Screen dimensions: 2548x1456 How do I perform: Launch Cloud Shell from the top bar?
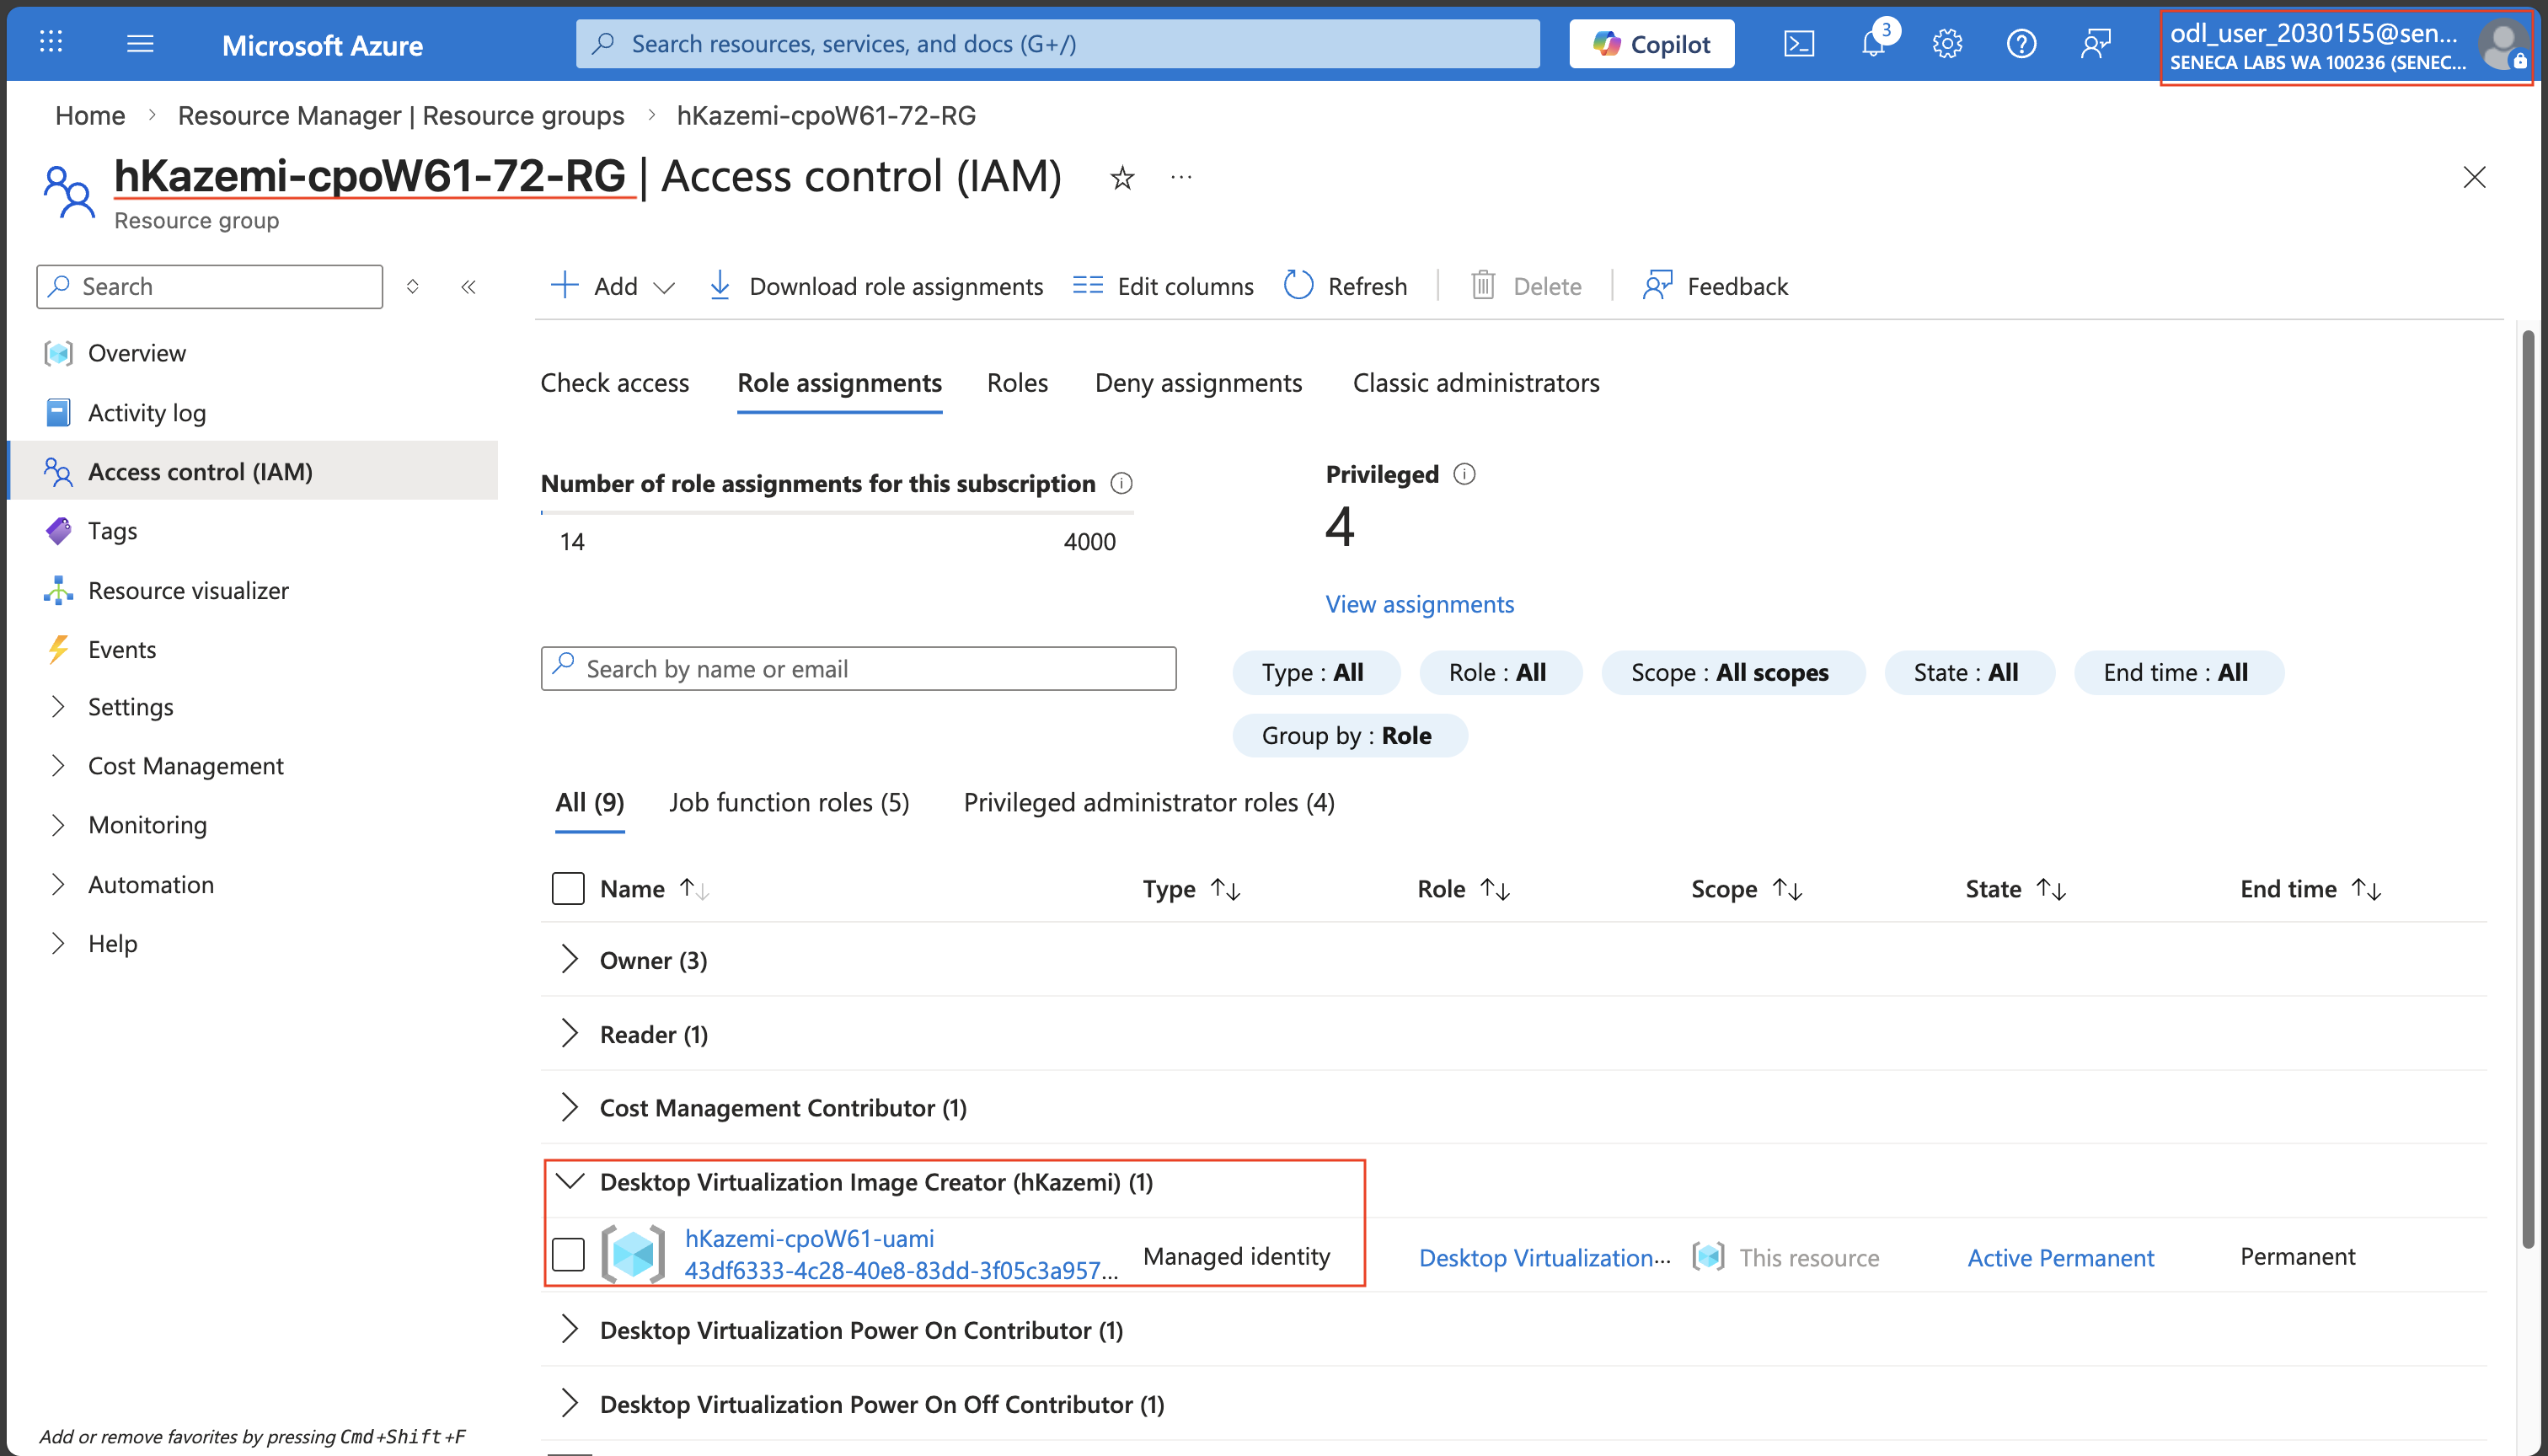click(x=1799, y=44)
